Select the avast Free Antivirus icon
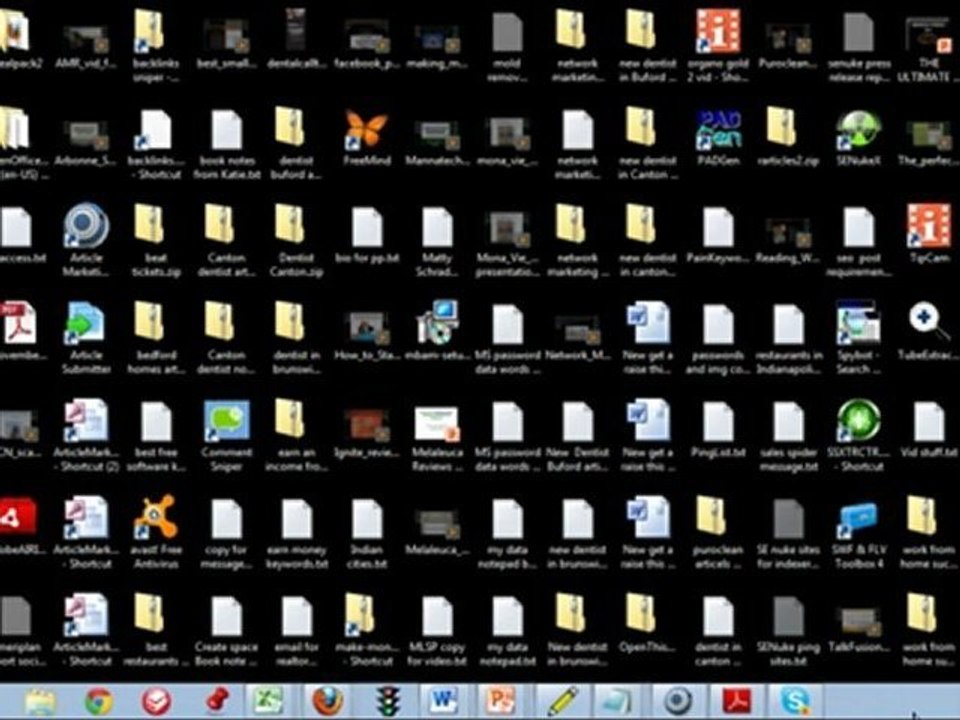 (156, 532)
